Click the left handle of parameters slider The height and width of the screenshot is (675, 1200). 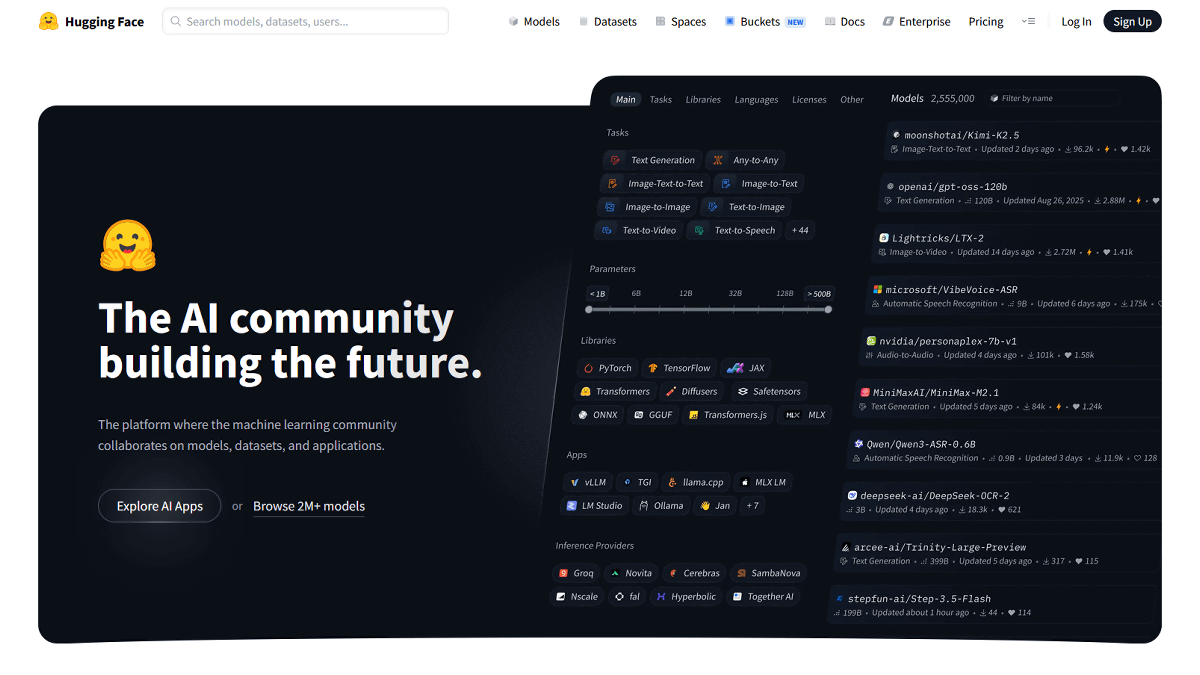[x=589, y=309]
